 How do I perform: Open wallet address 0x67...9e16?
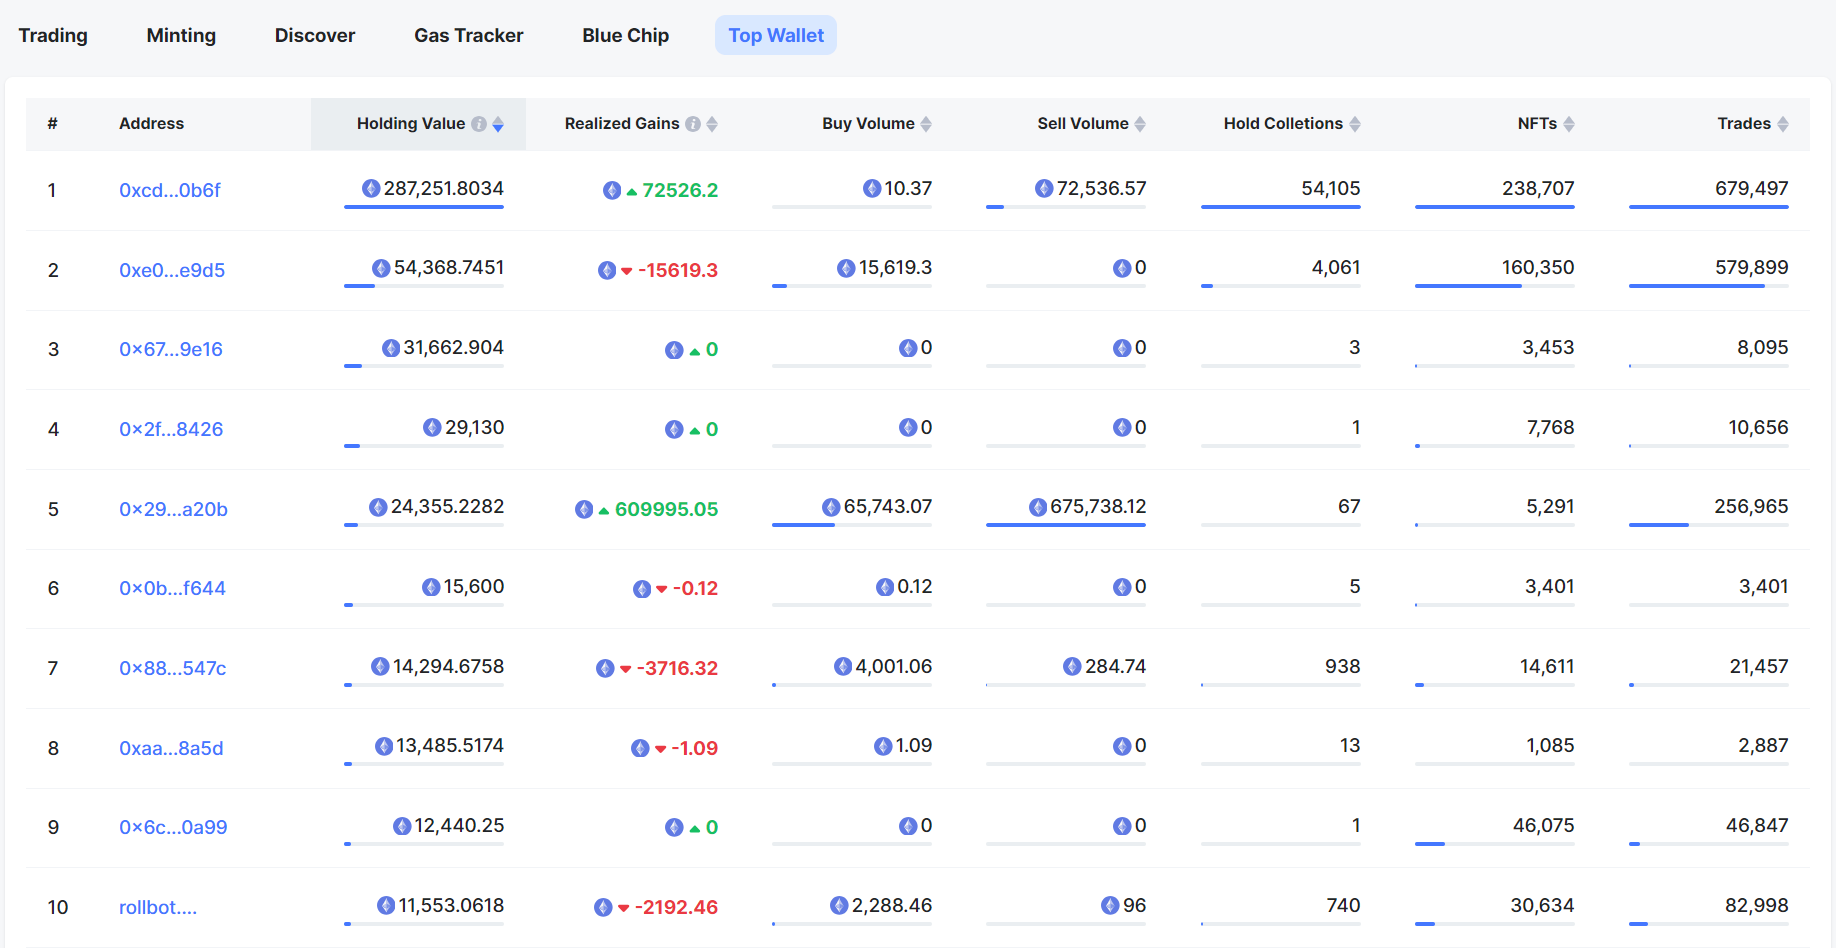(171, 349)
